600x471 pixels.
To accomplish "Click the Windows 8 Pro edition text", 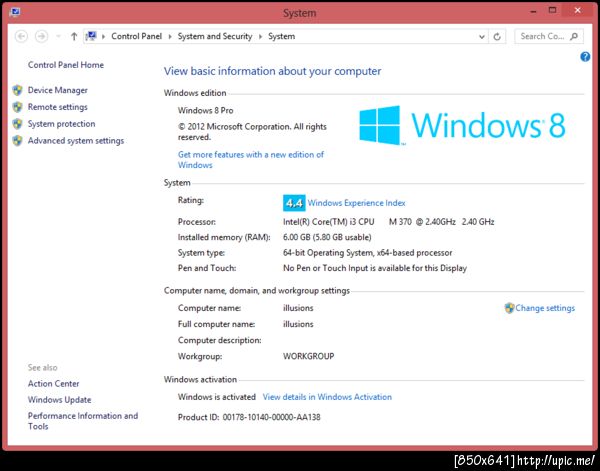I will coord(205,111).
